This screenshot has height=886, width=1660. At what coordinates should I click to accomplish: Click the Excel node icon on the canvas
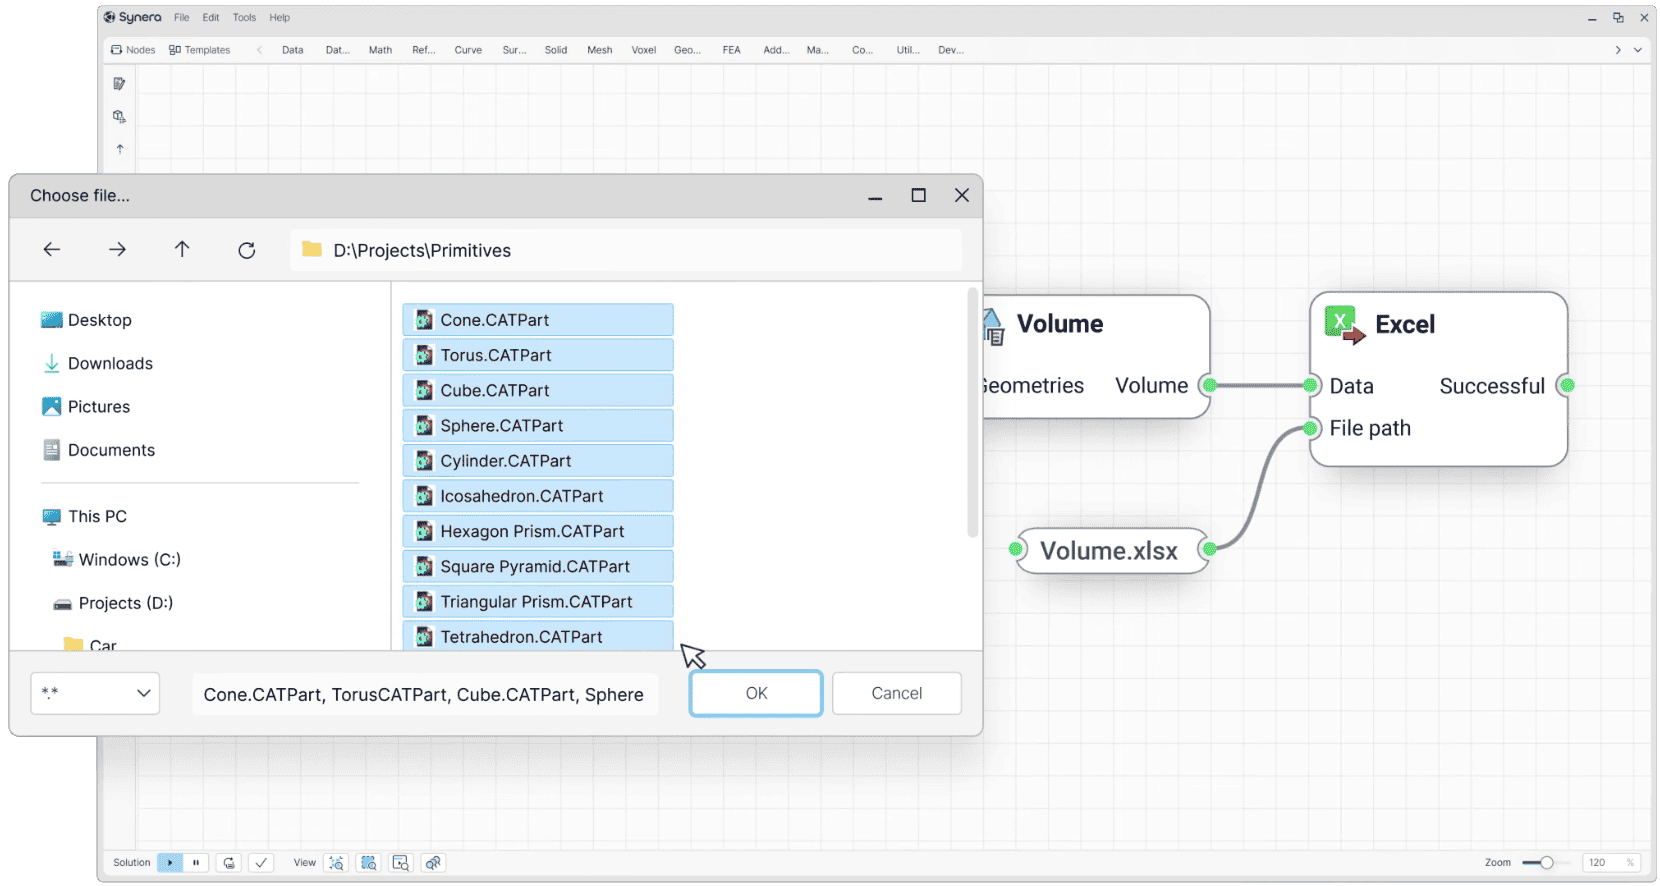click(x=1344, y=325)
